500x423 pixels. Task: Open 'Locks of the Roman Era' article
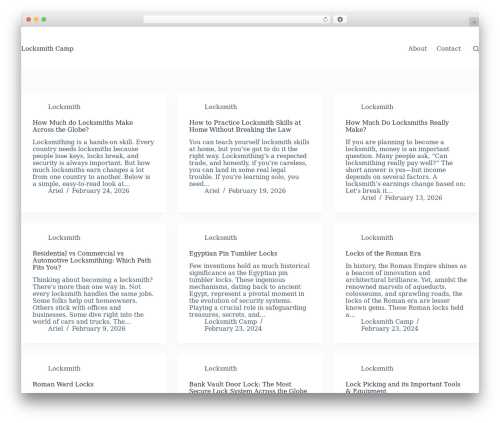pyautogui.click(x=383, y=253)
